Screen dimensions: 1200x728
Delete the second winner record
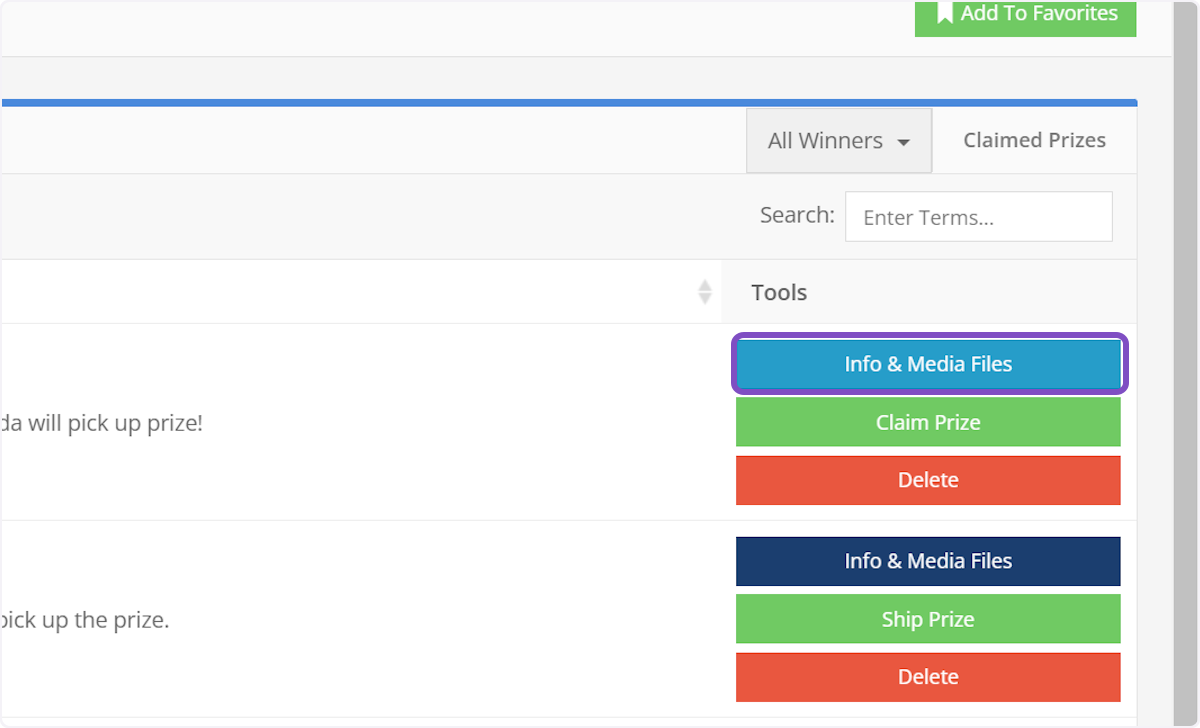coord(928,677)
